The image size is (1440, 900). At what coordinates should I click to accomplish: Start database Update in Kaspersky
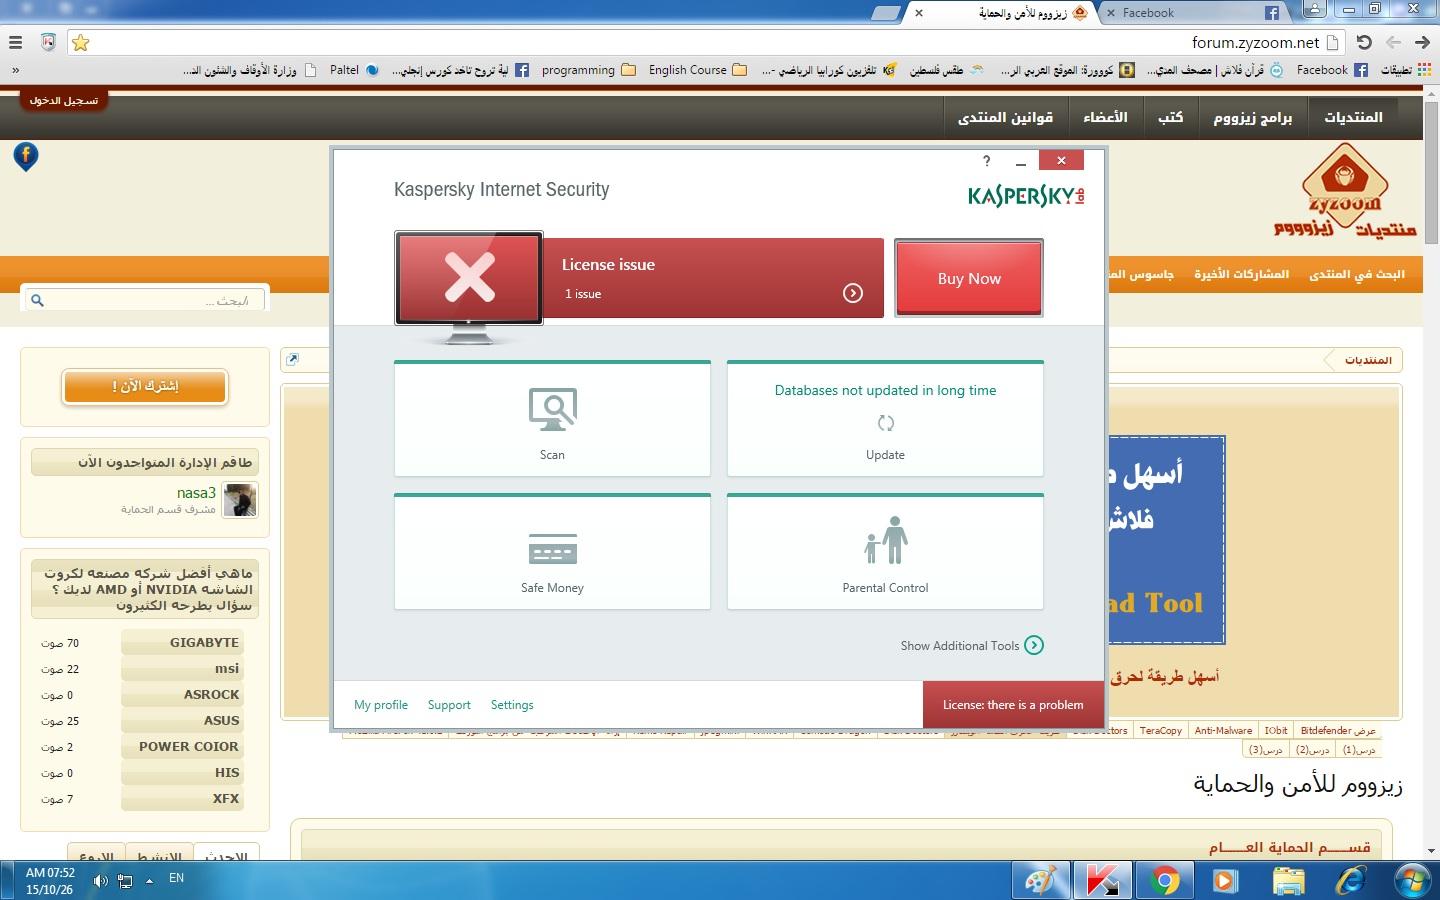pos(885,418)
